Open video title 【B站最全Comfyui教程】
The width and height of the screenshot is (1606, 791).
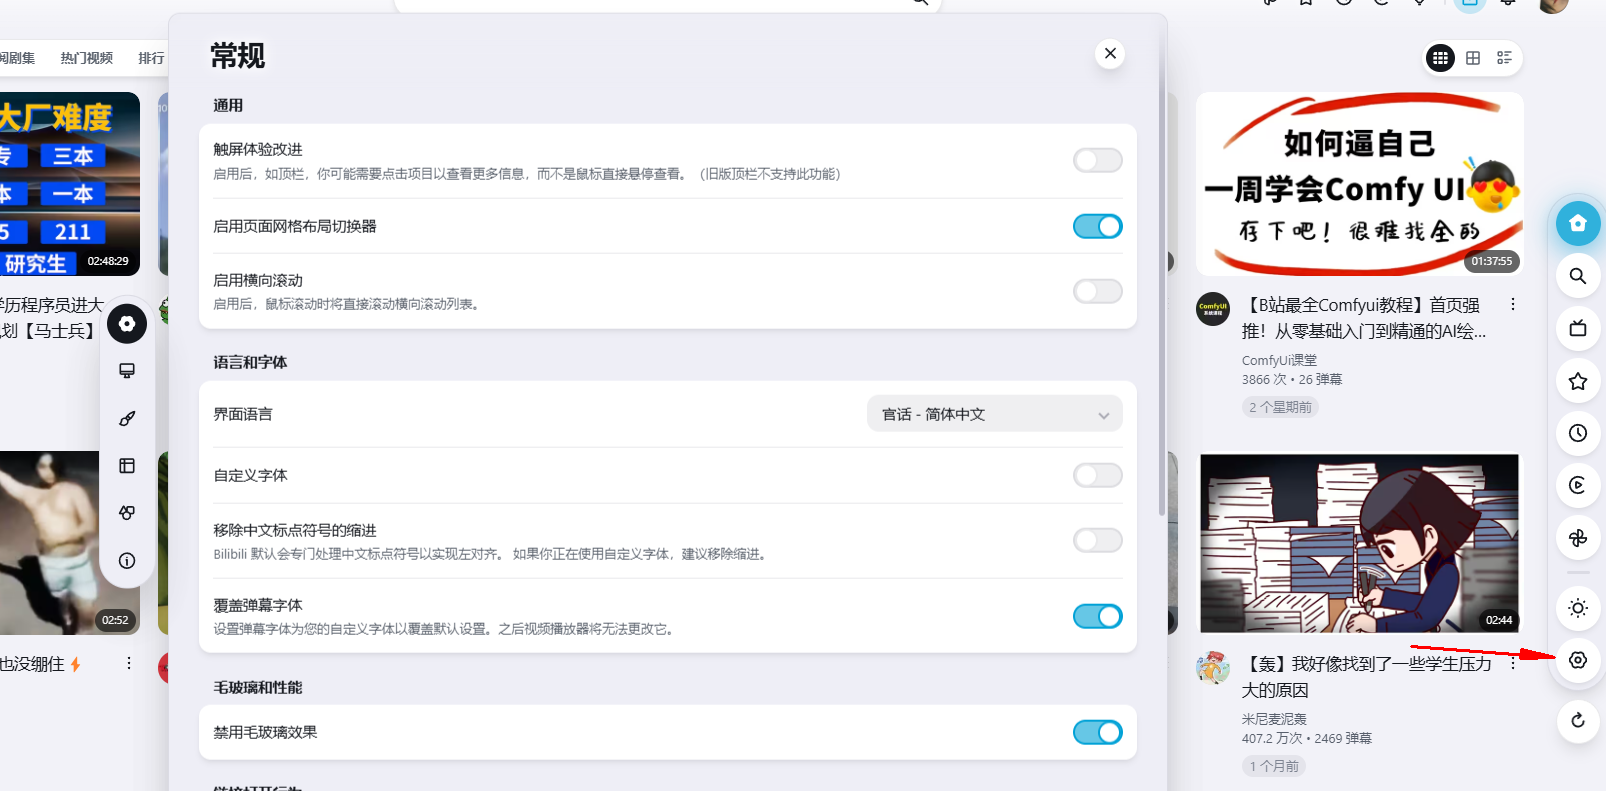coord(1364,318)
